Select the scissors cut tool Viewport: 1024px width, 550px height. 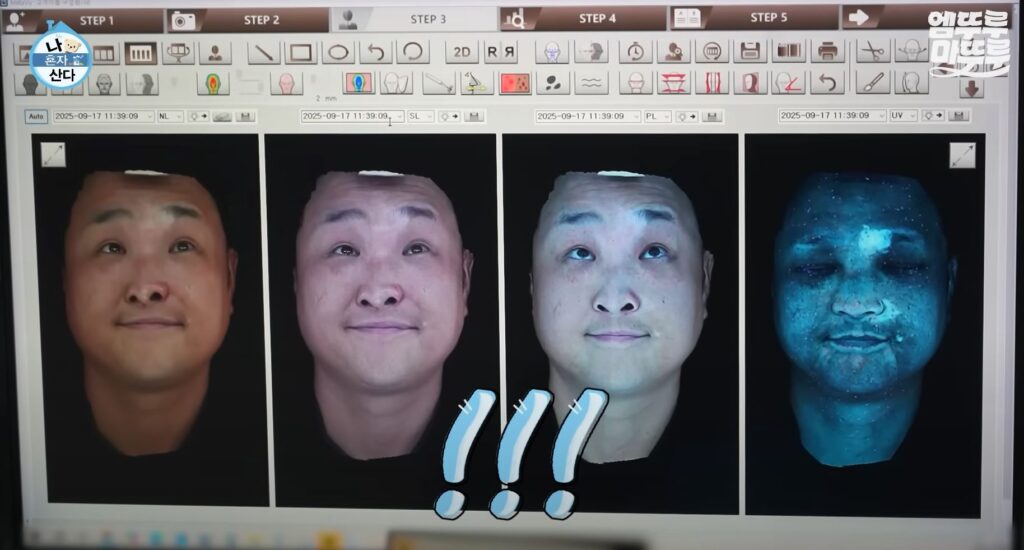[873, 52]
